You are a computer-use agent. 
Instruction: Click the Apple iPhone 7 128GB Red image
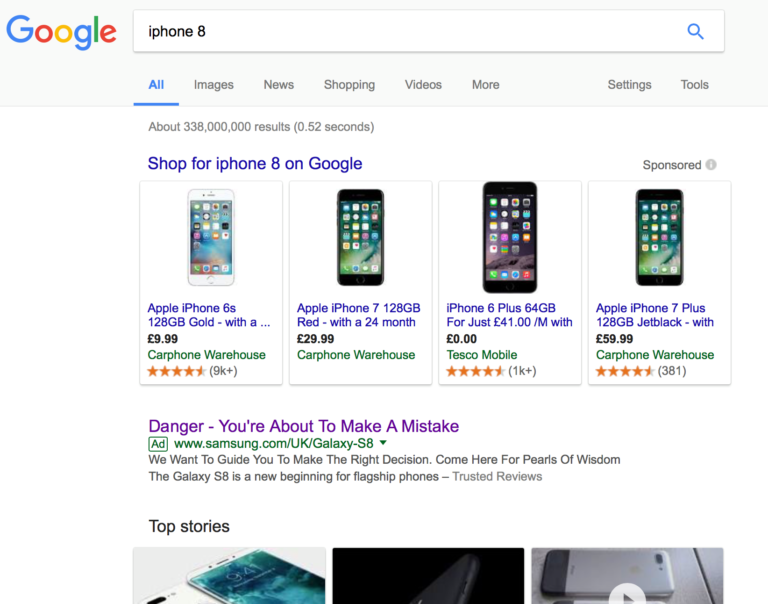click(360, 237)
